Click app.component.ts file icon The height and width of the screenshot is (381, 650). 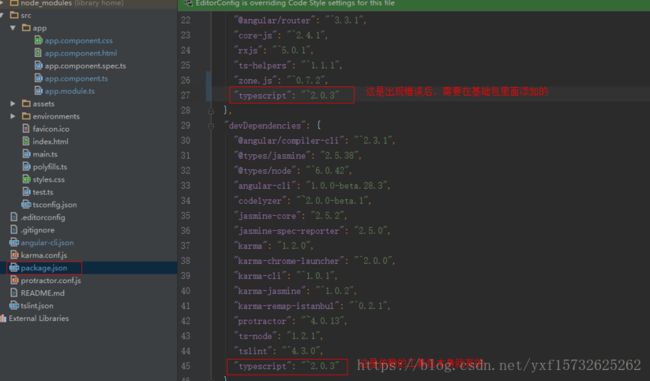38,78
